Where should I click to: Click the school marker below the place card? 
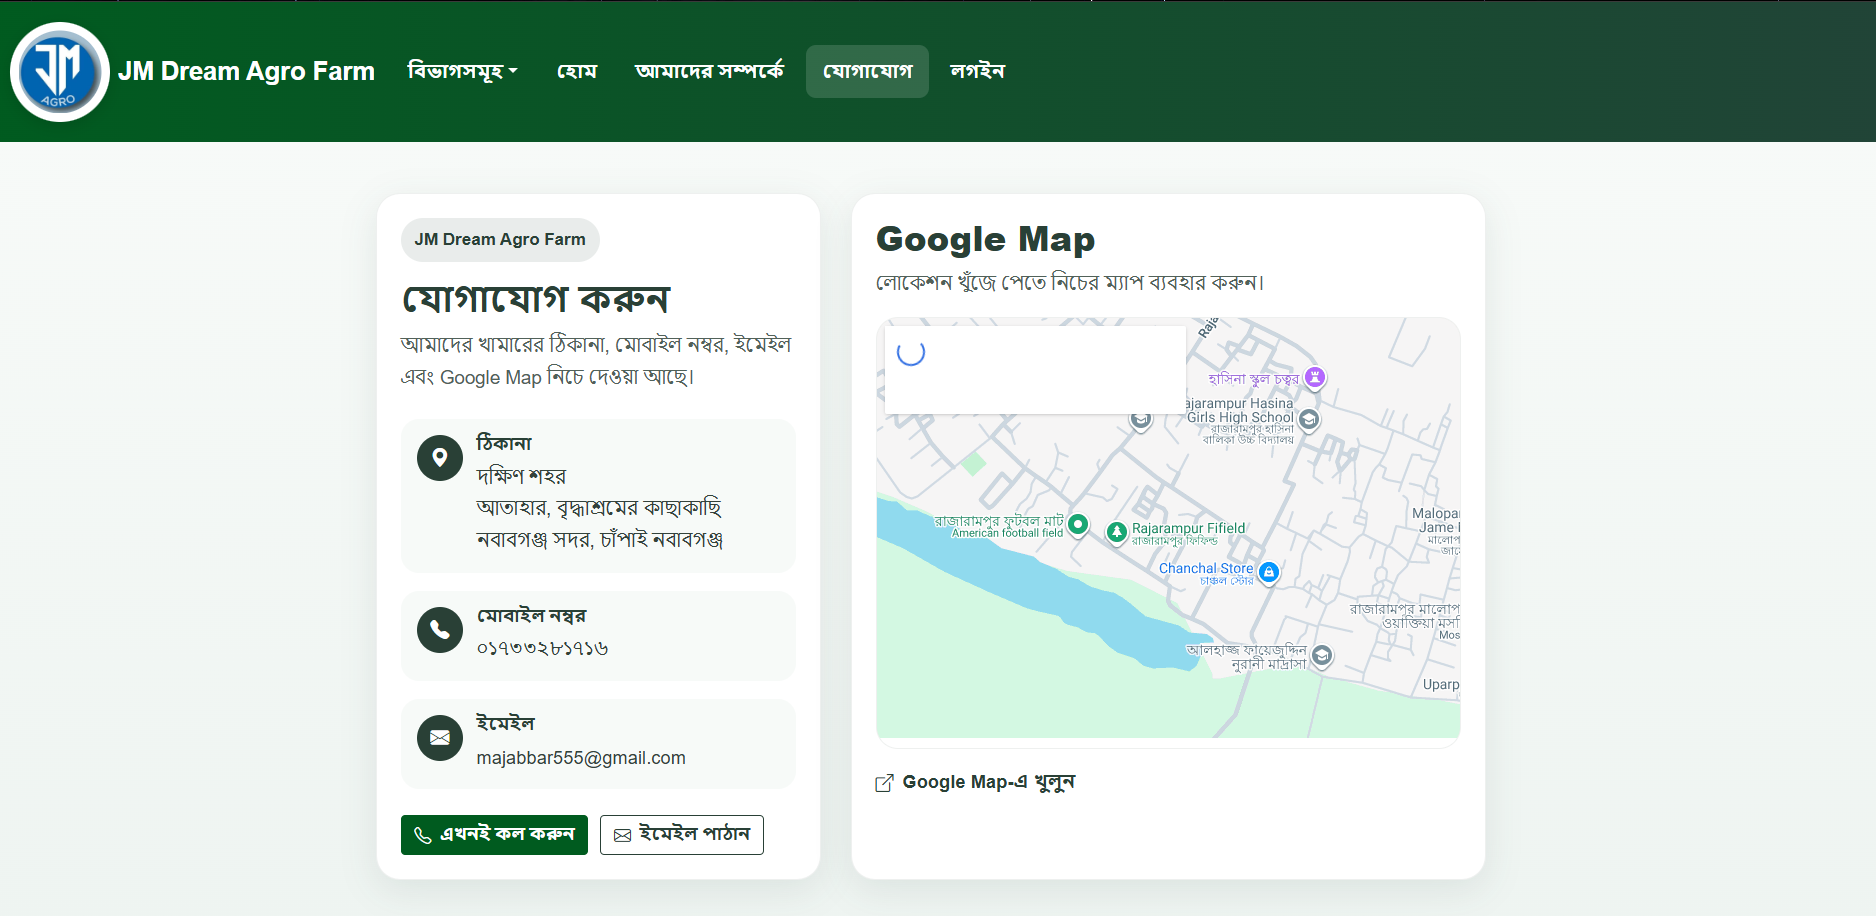[x=1141, y=421]
